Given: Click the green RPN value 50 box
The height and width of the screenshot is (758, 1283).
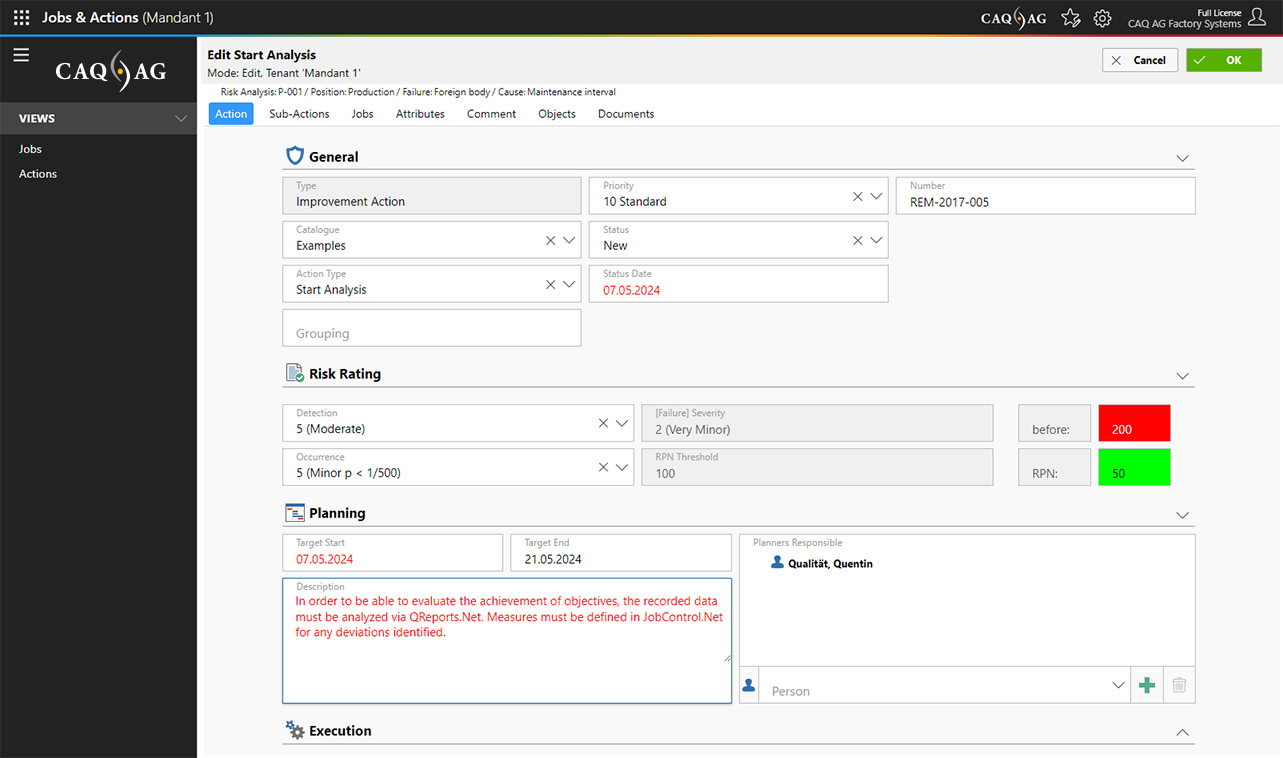Looking at the screenshot, I should tap(1133, 468).
